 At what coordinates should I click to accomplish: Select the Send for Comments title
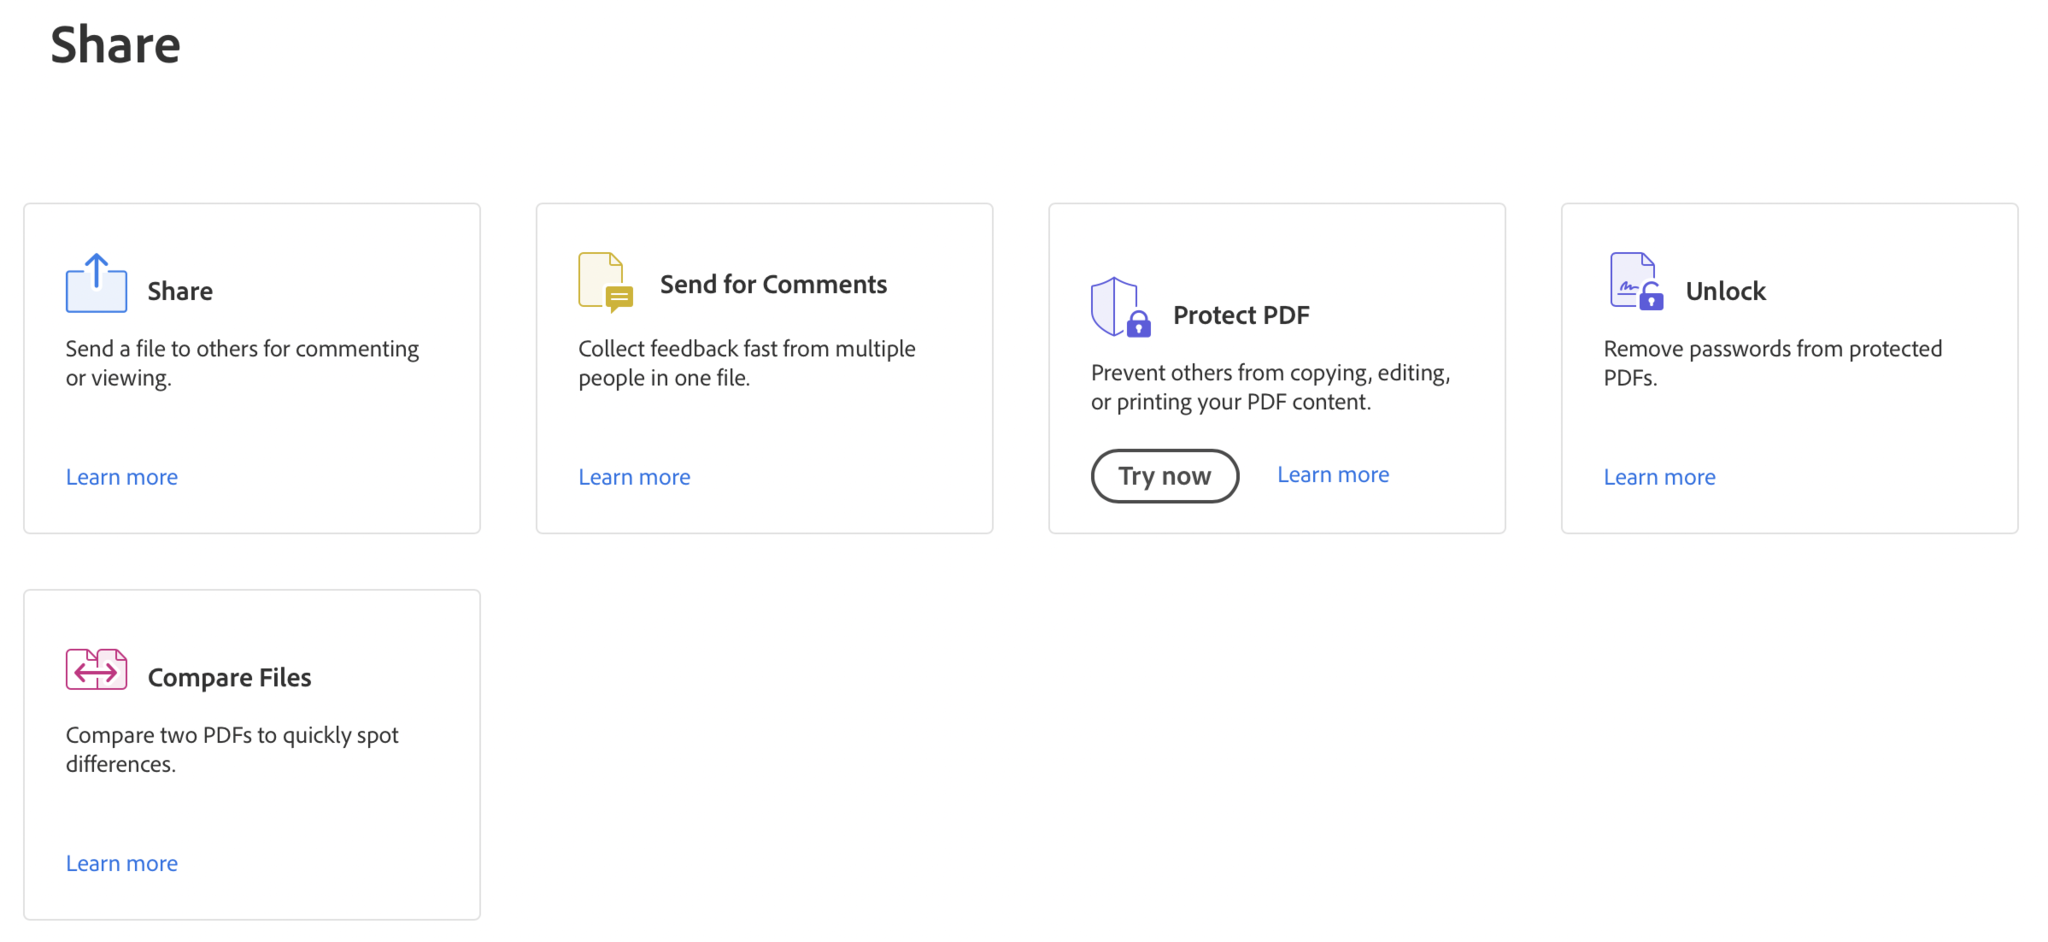(x=773, y=285)
